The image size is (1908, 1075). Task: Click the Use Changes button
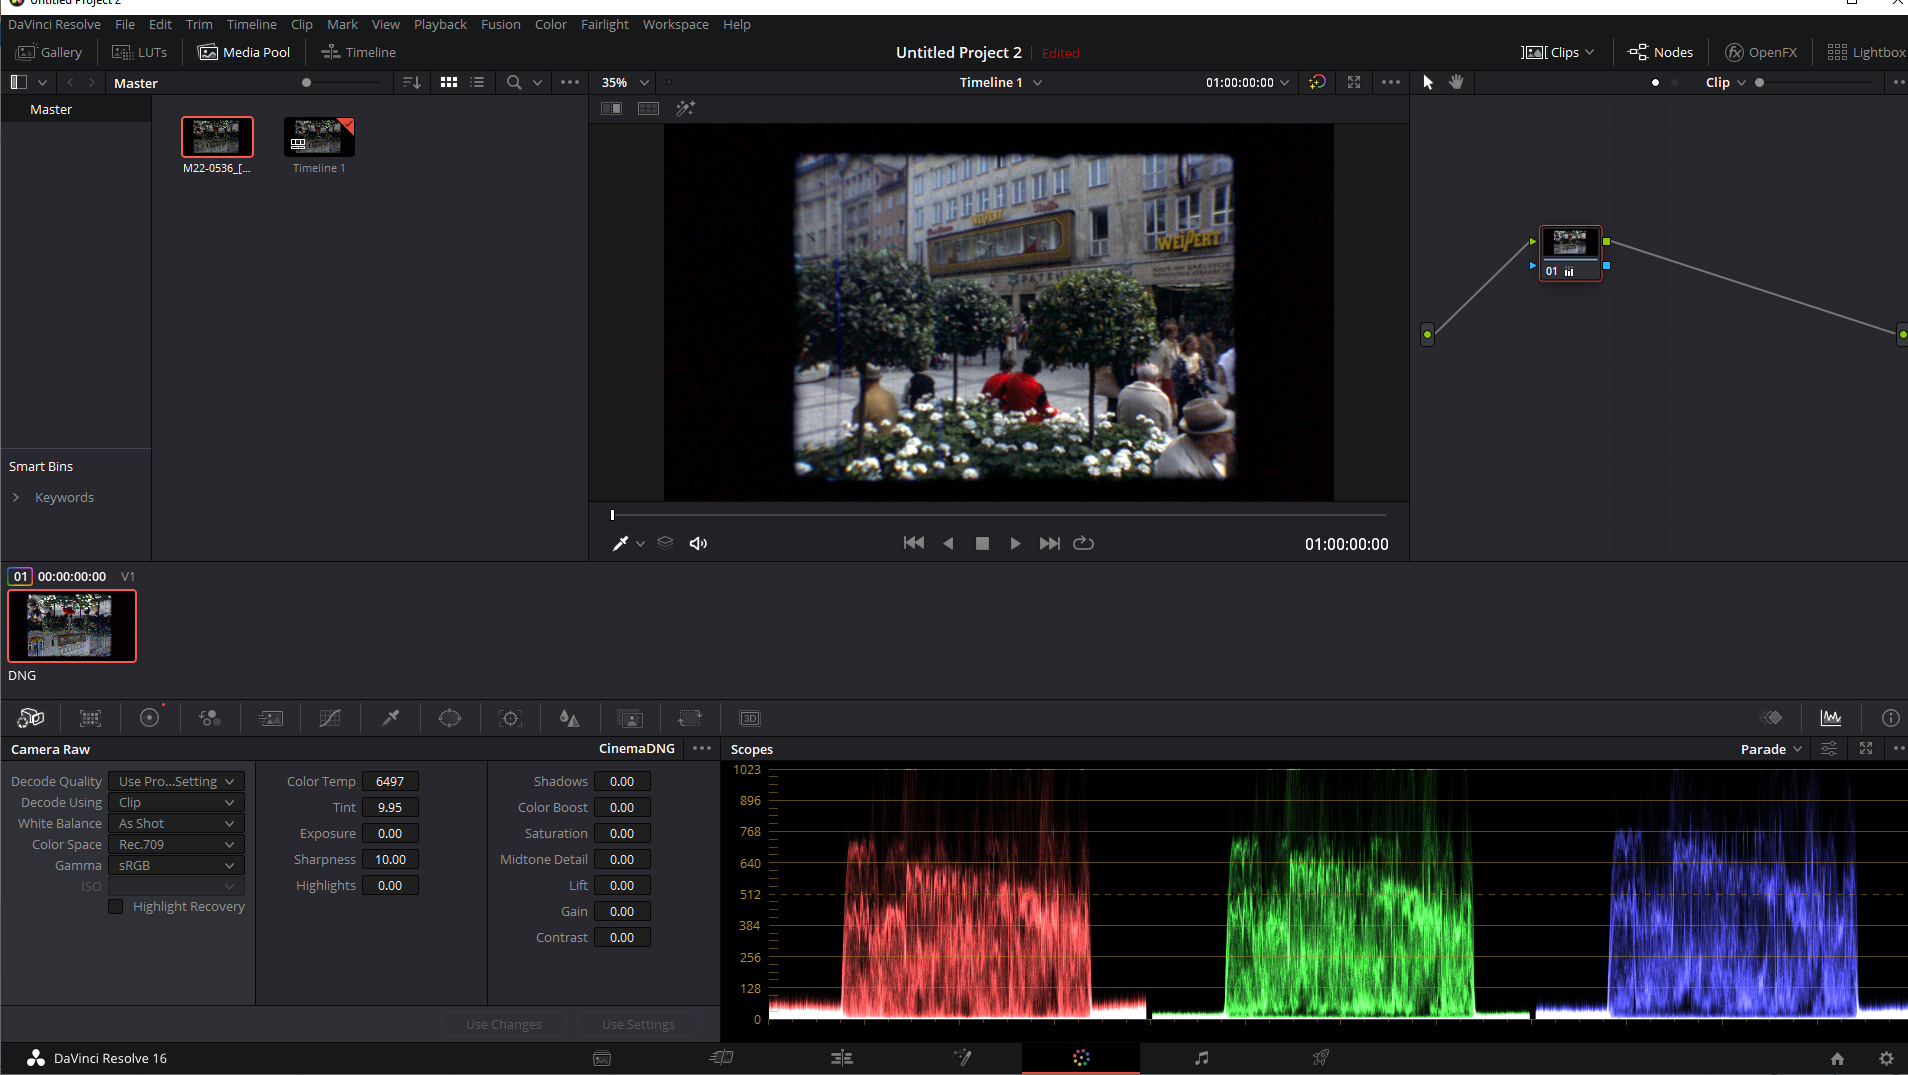[504, 1024]
